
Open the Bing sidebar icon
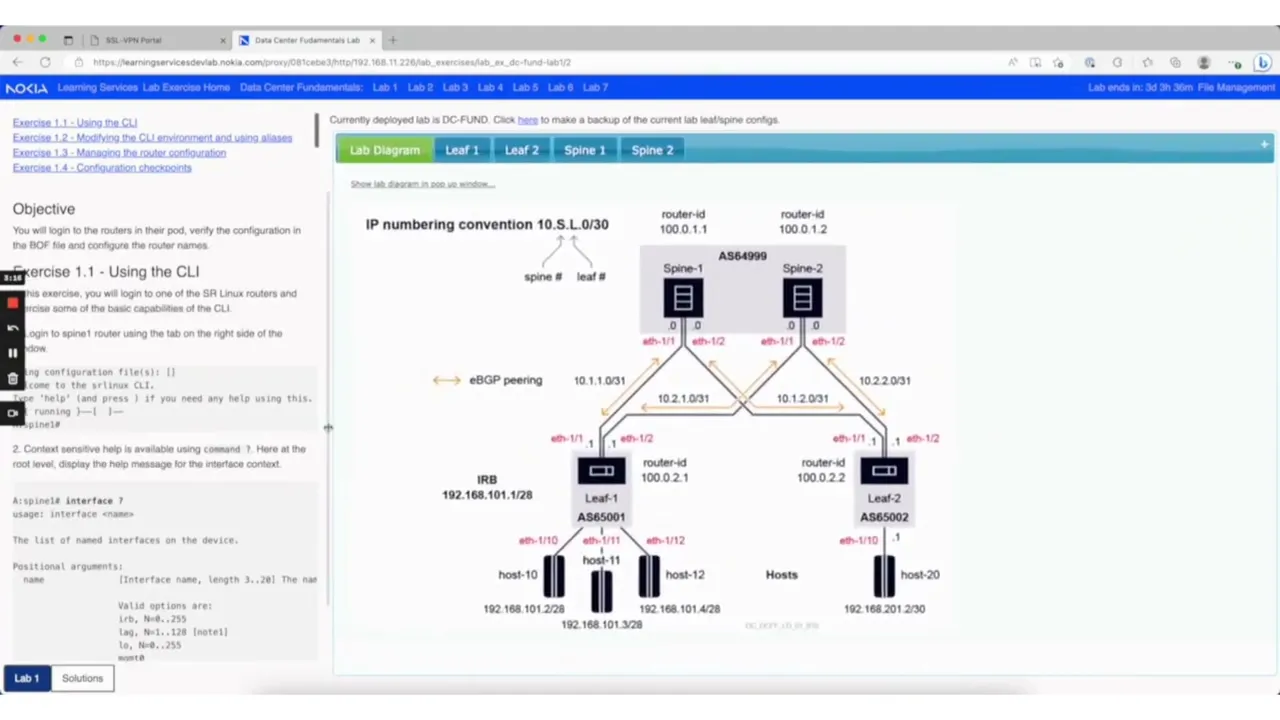[1262, 62]
